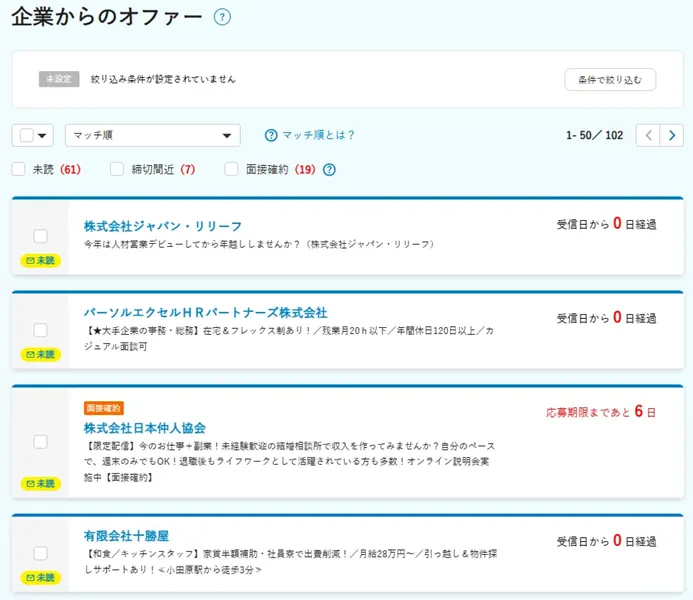Toggle the 締切間近 filter checkbox
This screenshot has height=600, width=693.
point(117,169)
